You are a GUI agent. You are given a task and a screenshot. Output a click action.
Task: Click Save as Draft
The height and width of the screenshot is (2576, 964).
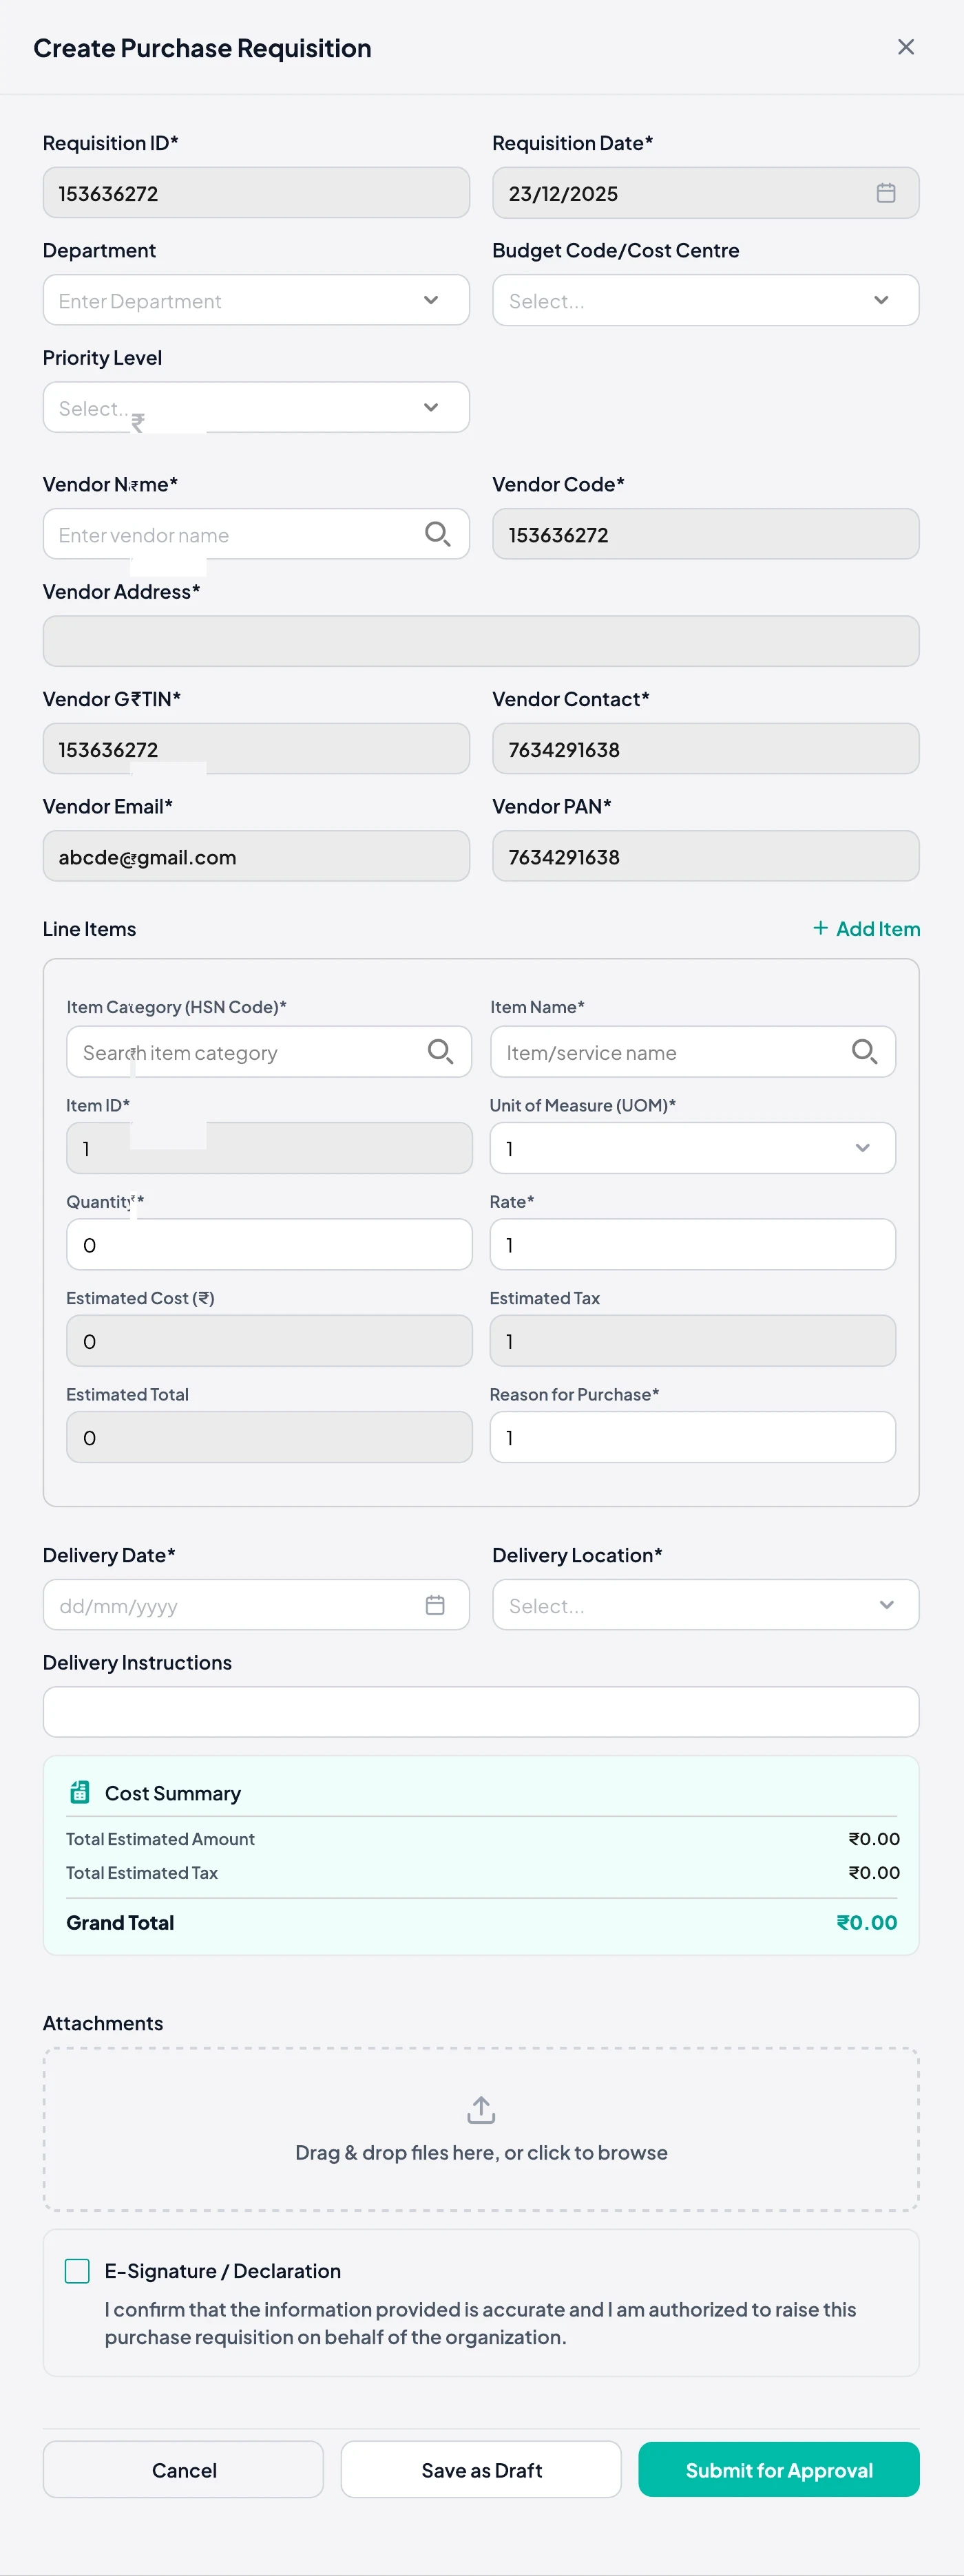[x=481, y=2470]
